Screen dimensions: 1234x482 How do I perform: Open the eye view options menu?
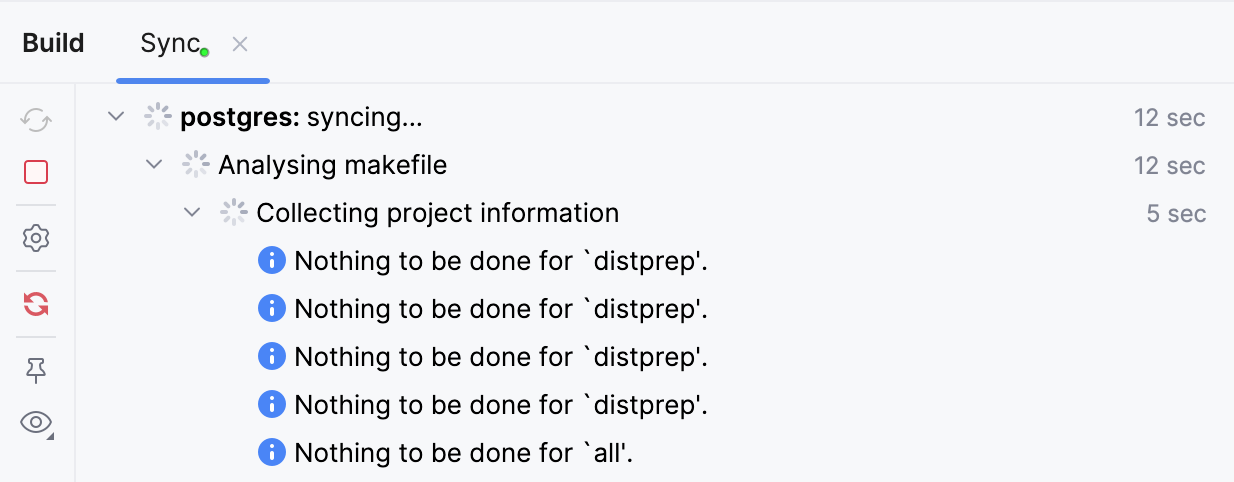[36, 423]
